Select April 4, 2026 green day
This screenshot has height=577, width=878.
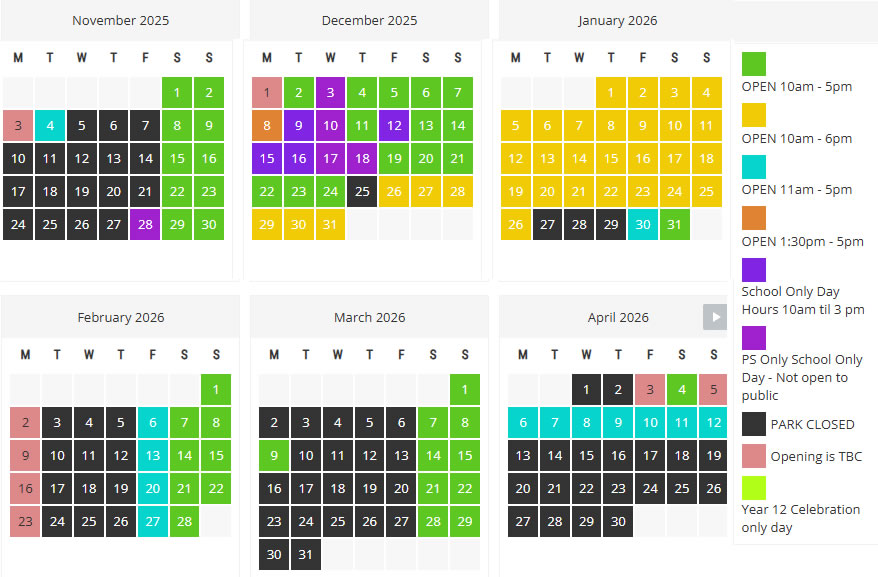[x=682, y=390]
